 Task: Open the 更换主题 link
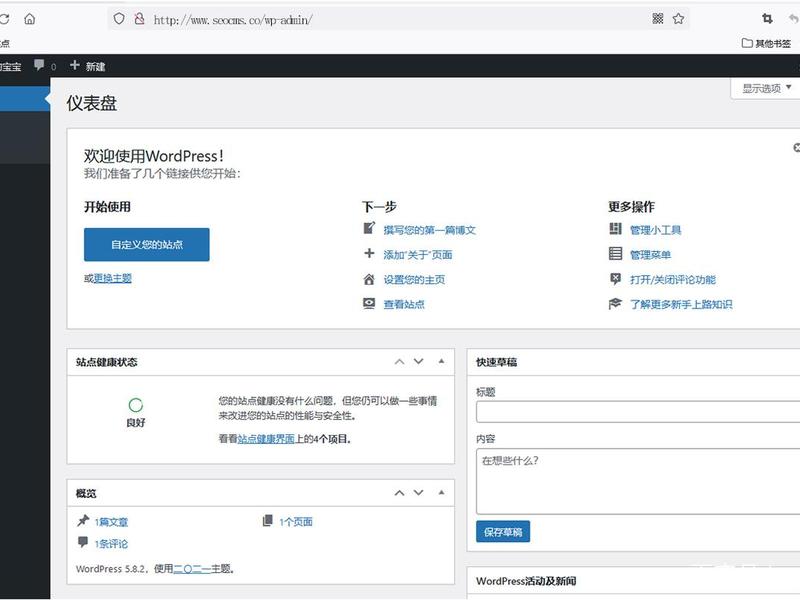tap(113, 278)
